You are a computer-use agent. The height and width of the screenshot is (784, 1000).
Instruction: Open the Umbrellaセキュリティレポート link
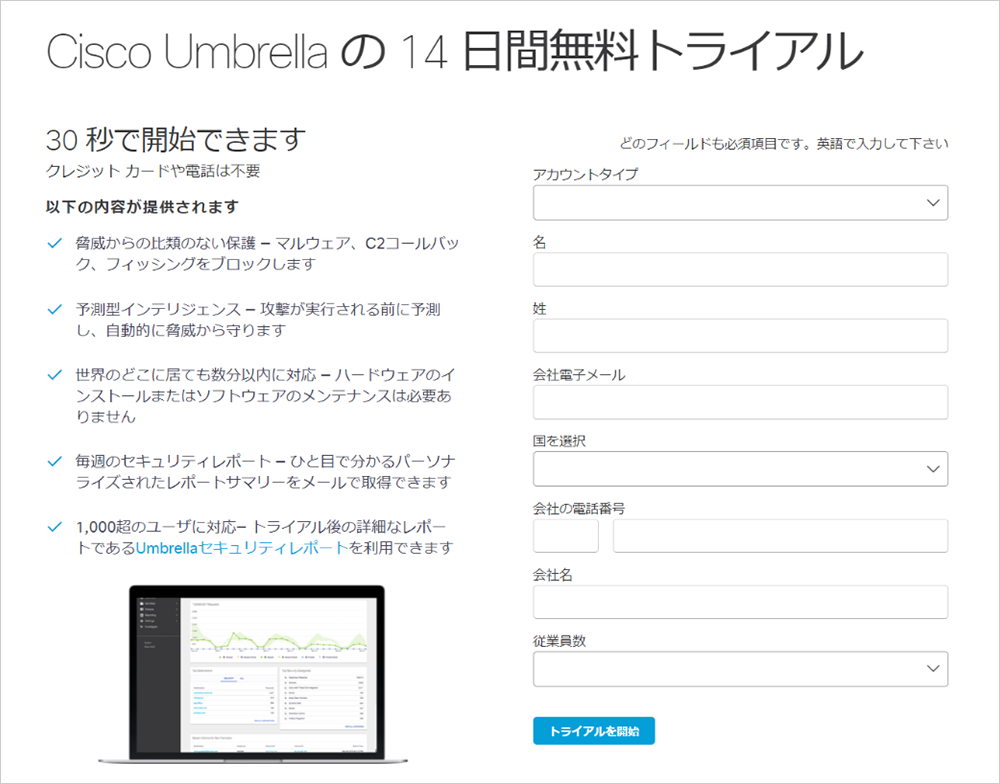[x=242, y=548]
